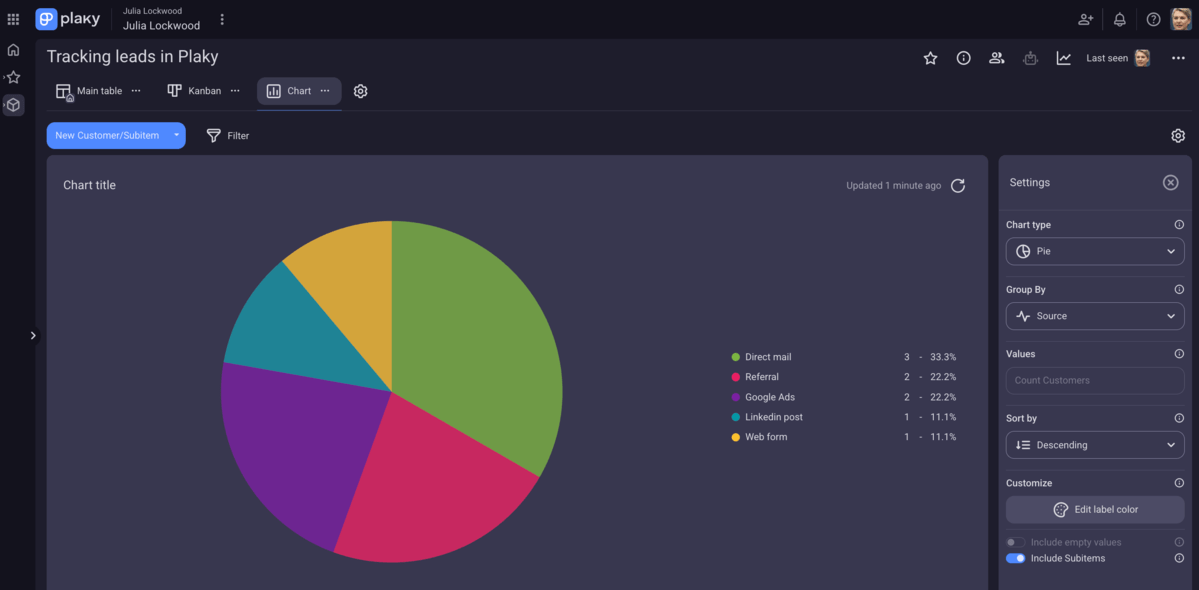Click the board members icon

996,58
